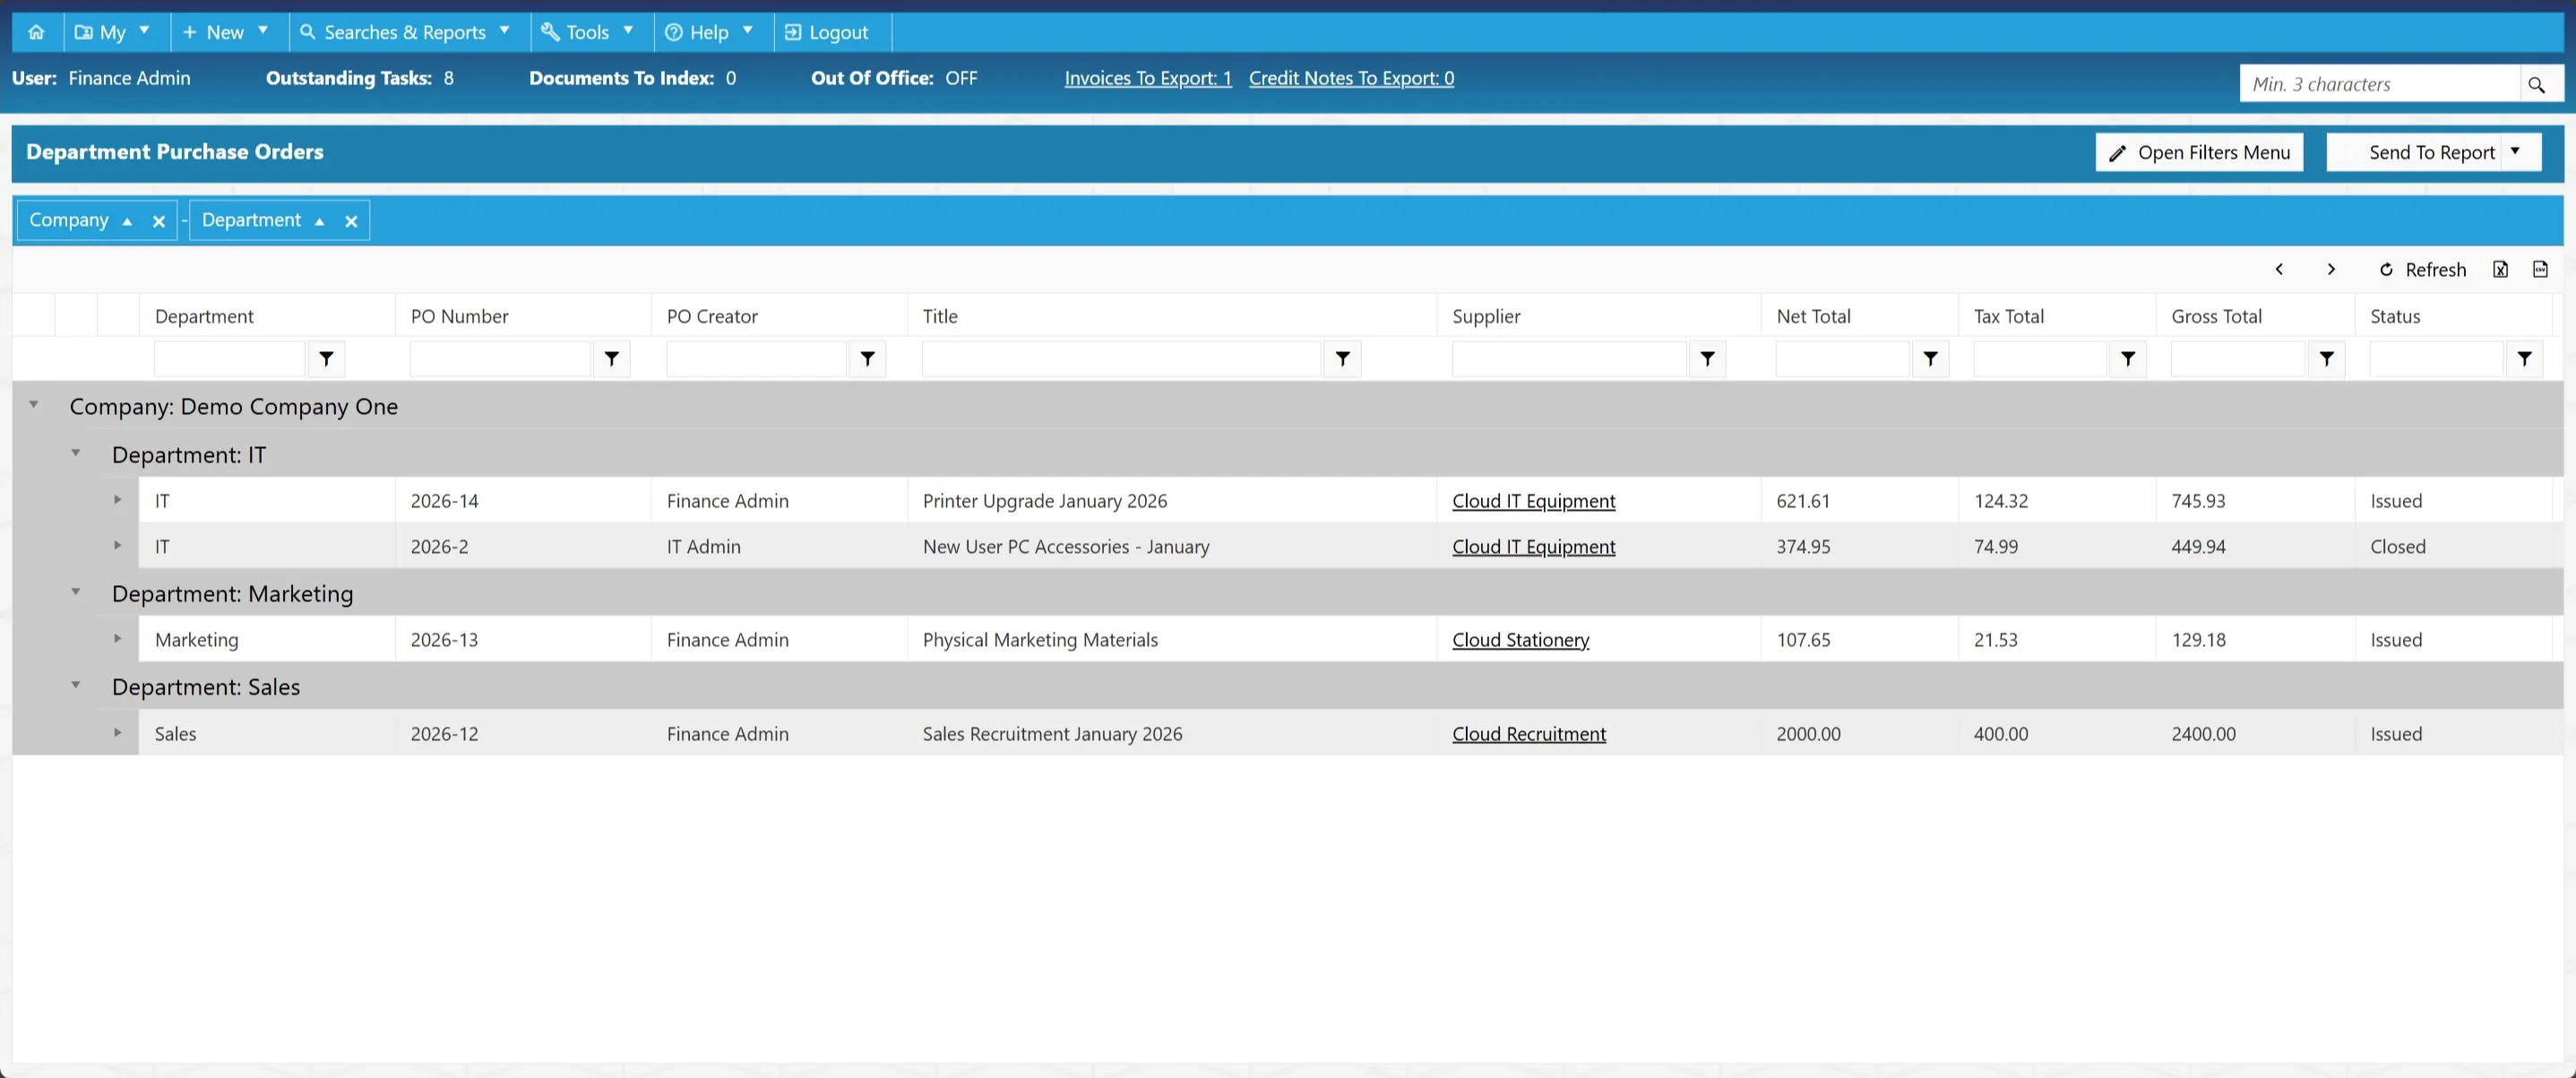
Task: Open the Cloud Recruitment supplier link
Action: 1529,734
